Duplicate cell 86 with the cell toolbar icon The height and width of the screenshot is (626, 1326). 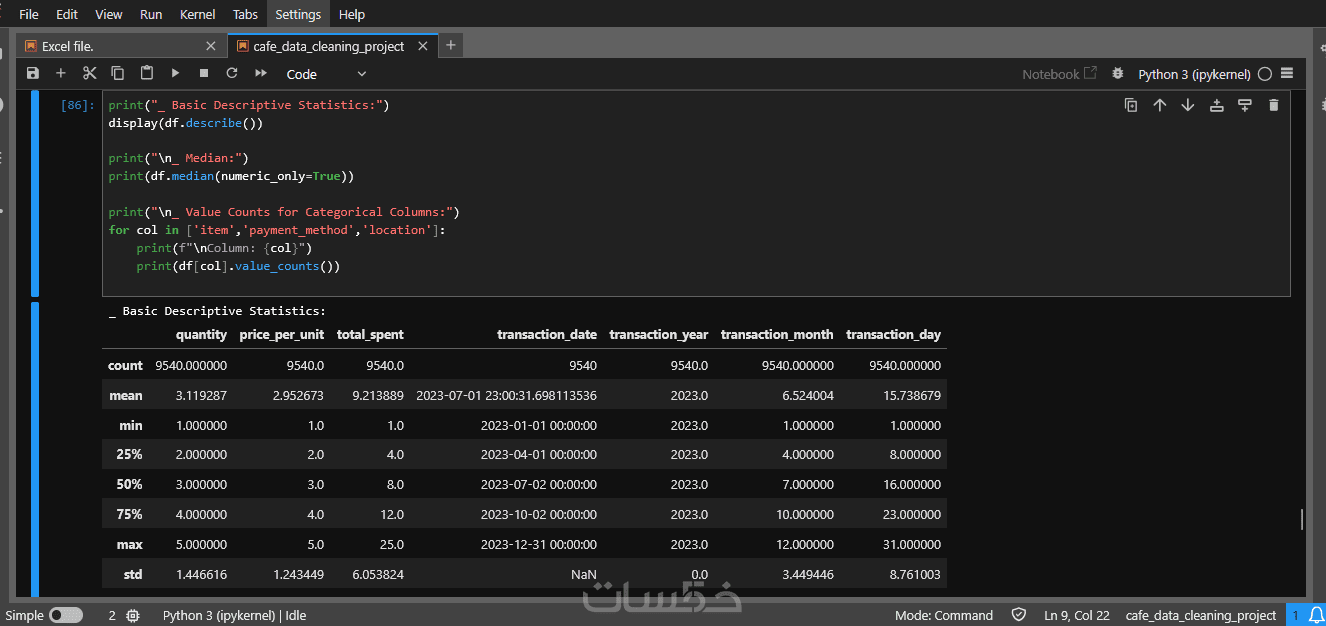(1131, 105)
